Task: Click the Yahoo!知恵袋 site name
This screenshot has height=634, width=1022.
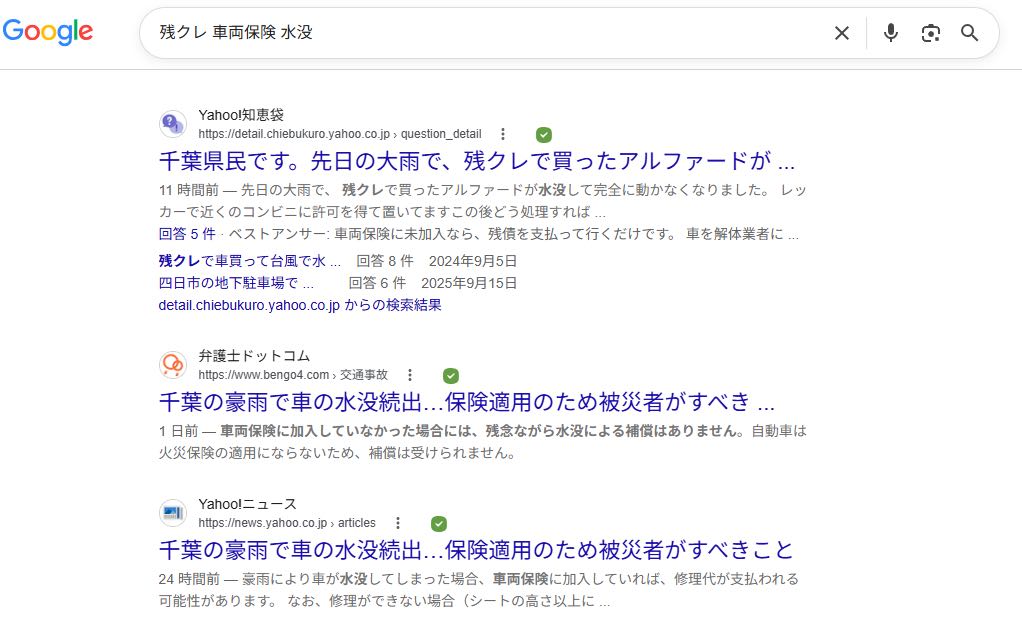Action: [241, 115]
